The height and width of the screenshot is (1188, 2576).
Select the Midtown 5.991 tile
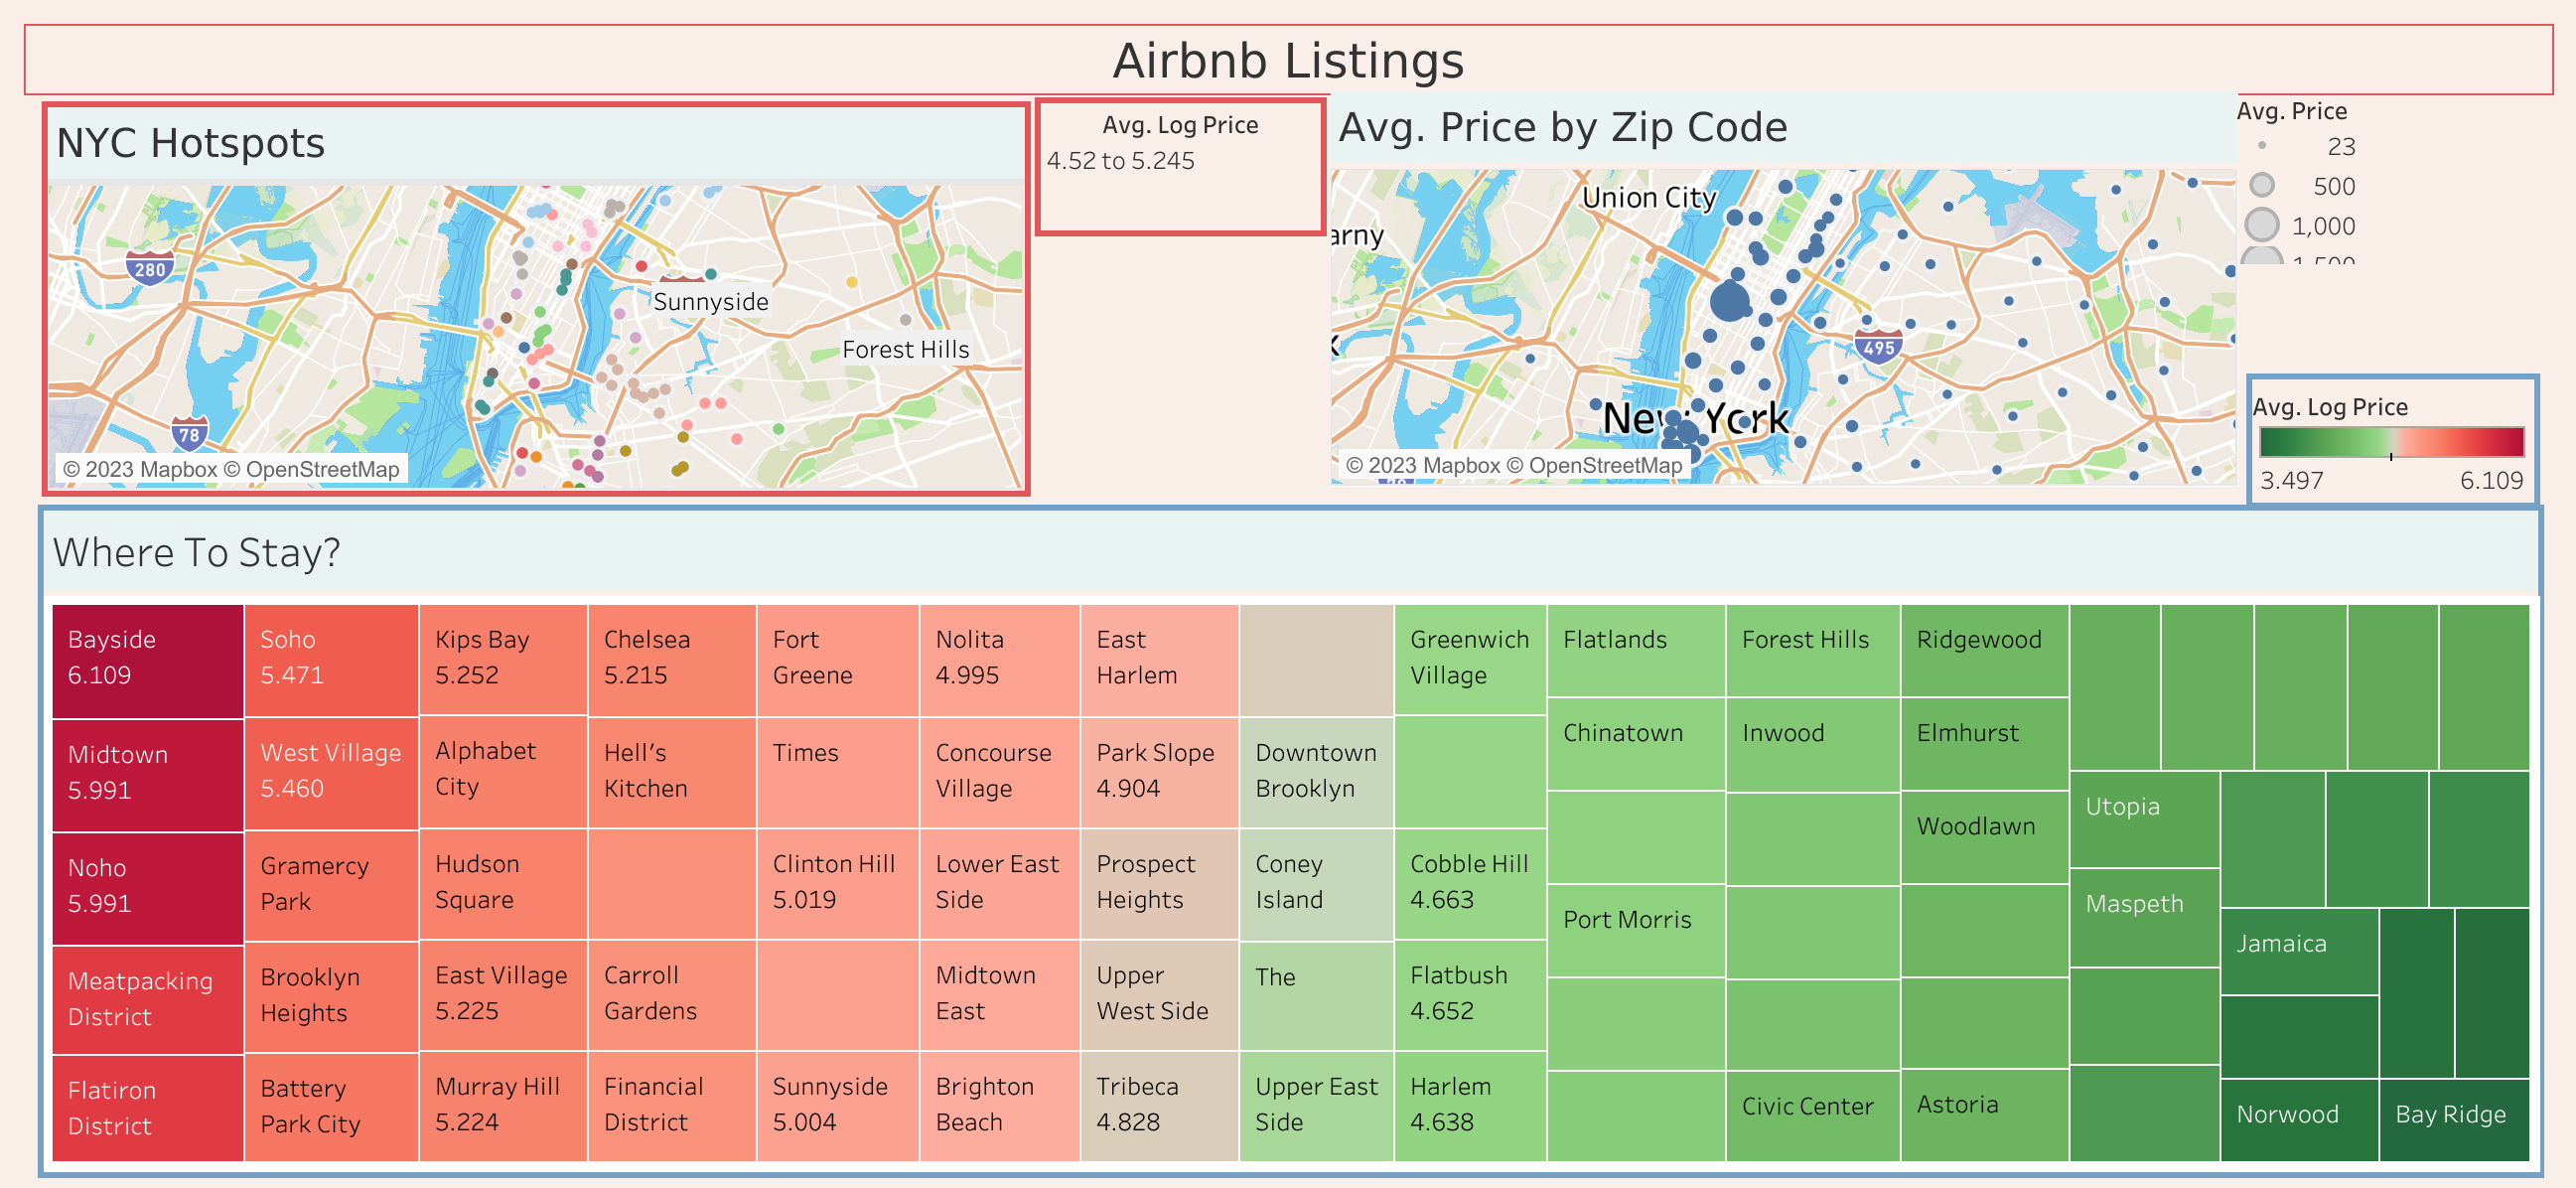(x=147, y=774)
